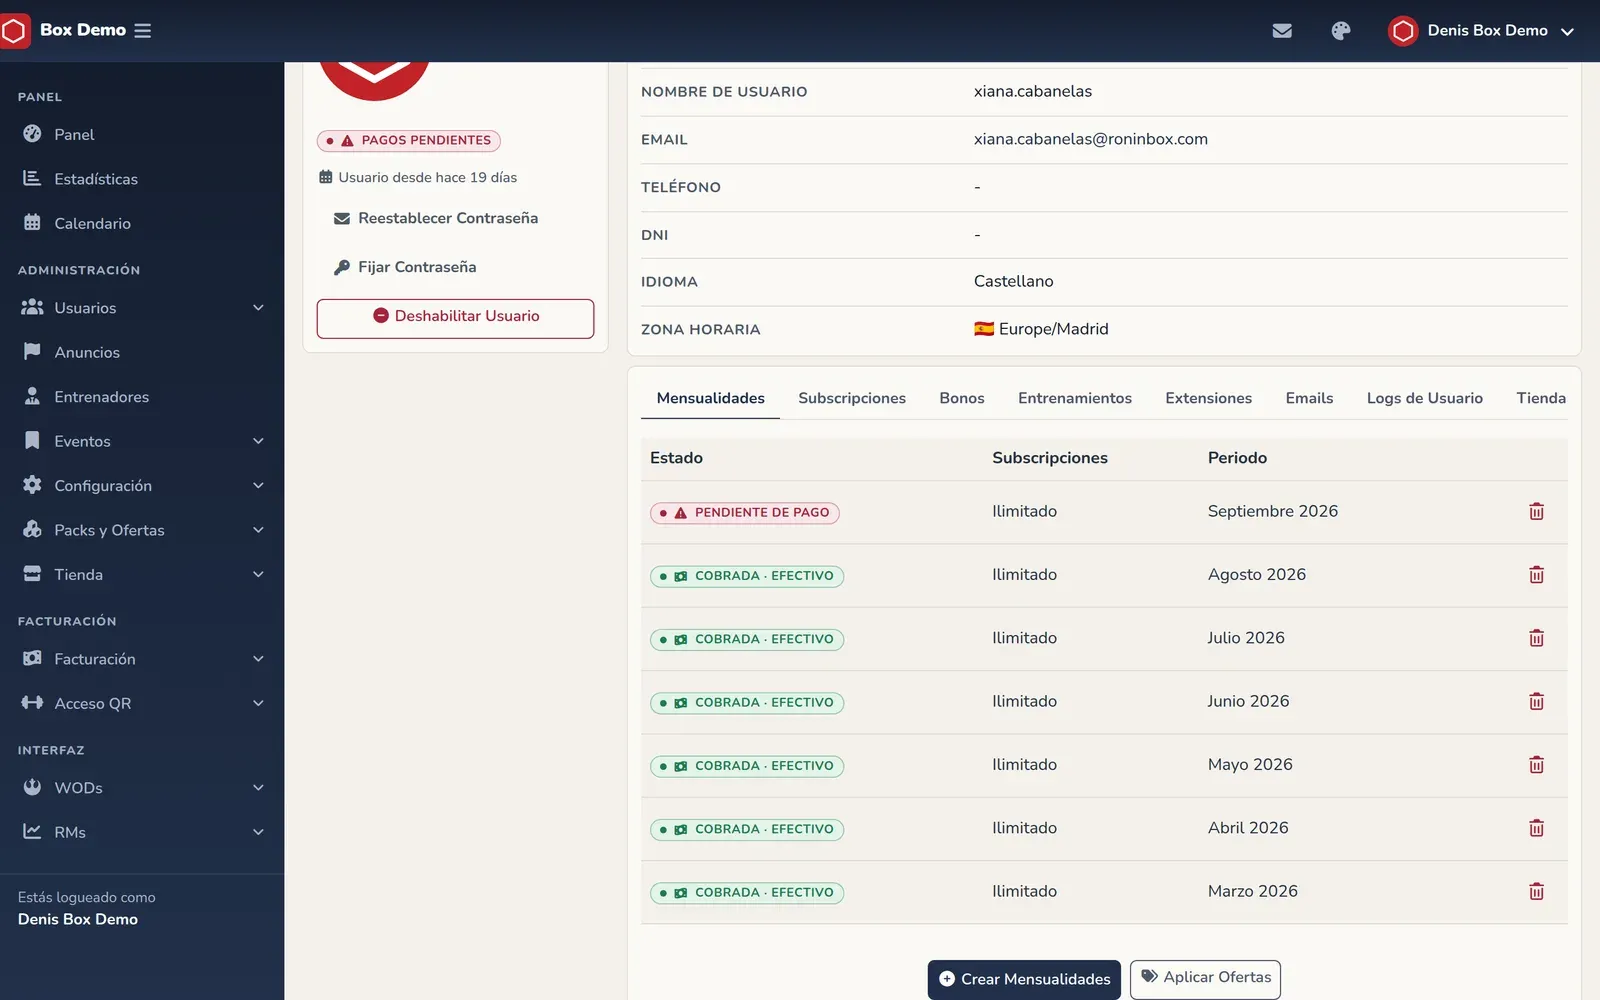The image size is (1600, 1000).
Task: Open the theme palette icon
Action: 1341,31
